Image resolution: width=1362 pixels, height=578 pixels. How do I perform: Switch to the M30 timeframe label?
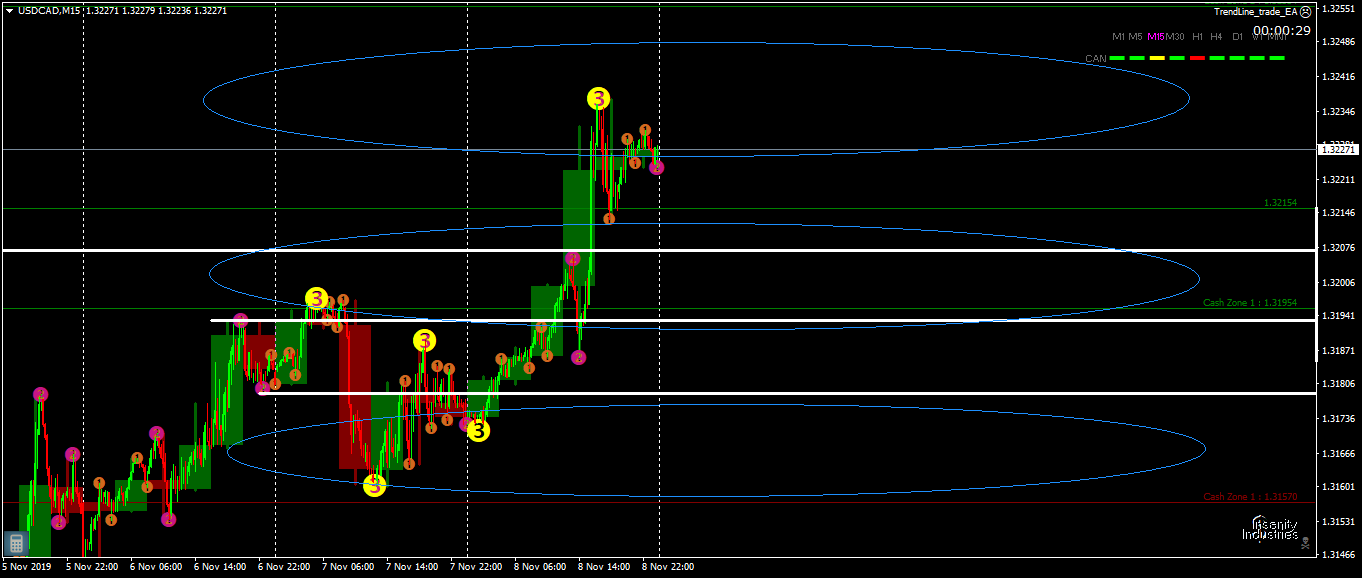(1175, 36)
